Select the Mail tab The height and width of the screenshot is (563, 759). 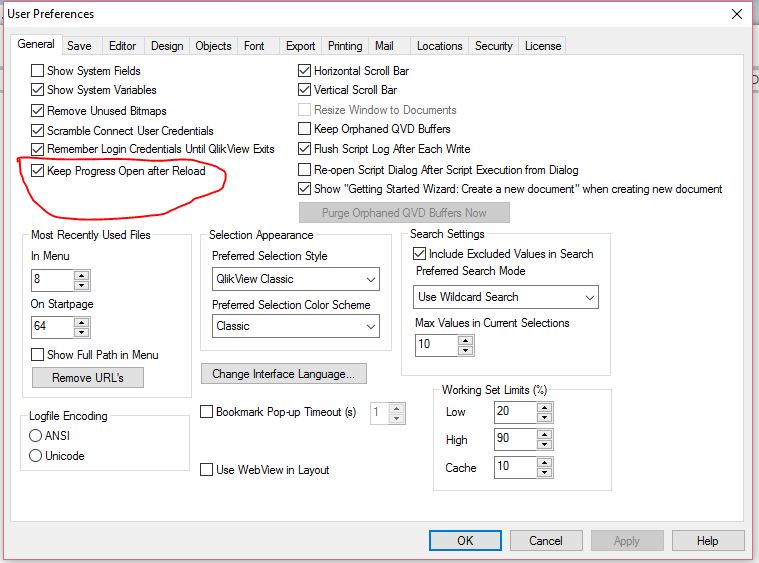pyautogui.click(x=384, y=46)
